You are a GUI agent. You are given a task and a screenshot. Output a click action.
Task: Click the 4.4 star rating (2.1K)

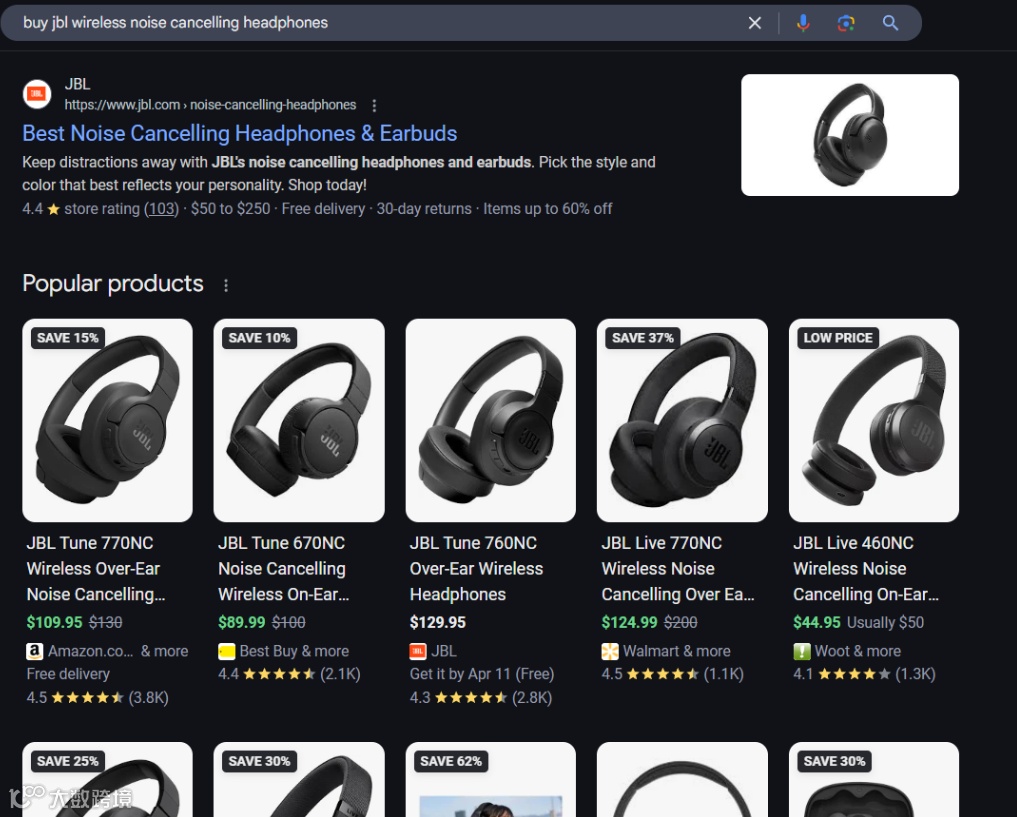click(289, 674)
